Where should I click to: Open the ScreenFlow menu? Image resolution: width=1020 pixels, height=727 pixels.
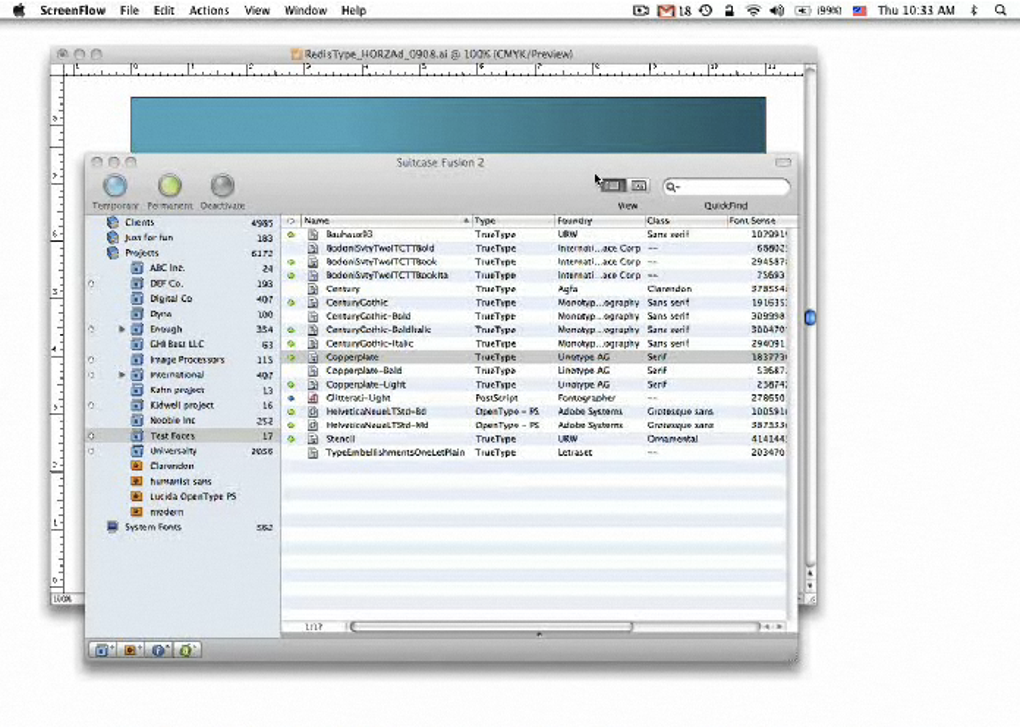click(x=72, y=10)
